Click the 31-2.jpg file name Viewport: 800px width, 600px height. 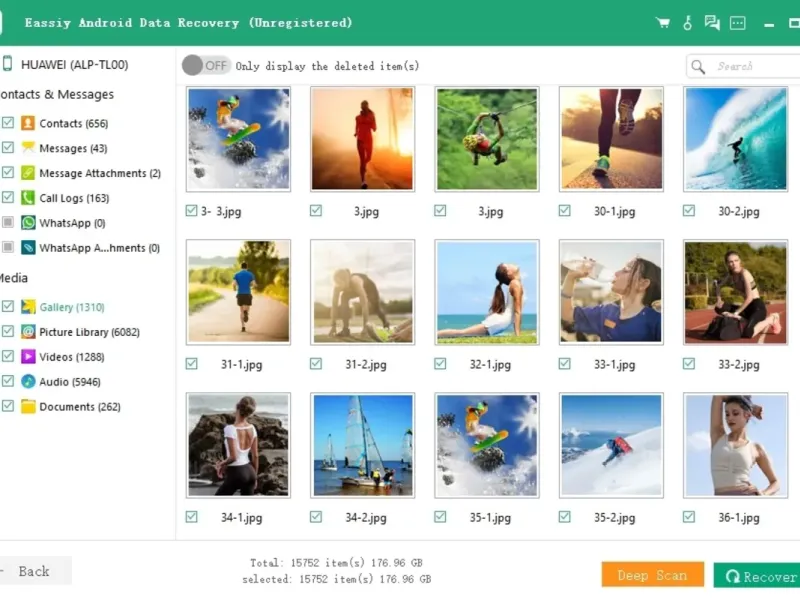point(366,365)
